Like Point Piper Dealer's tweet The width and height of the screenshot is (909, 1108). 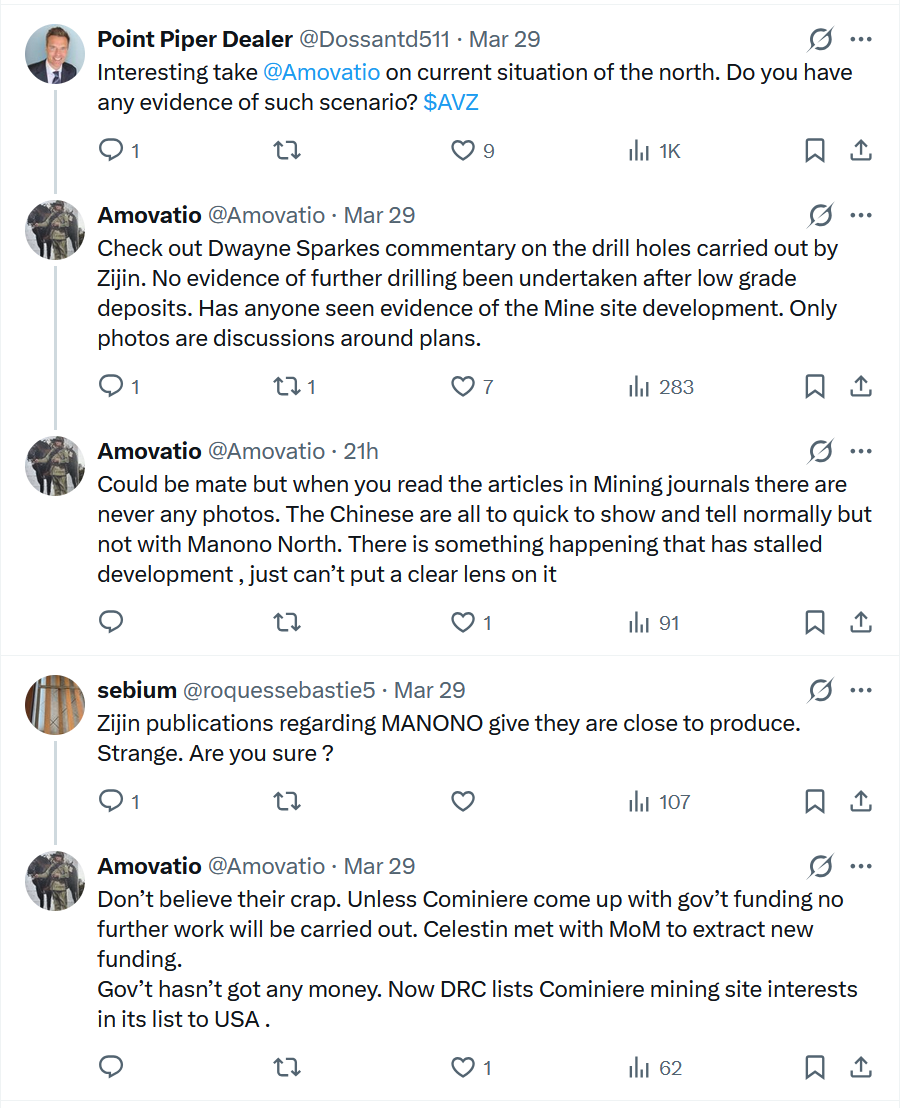(x=462, y=151)
